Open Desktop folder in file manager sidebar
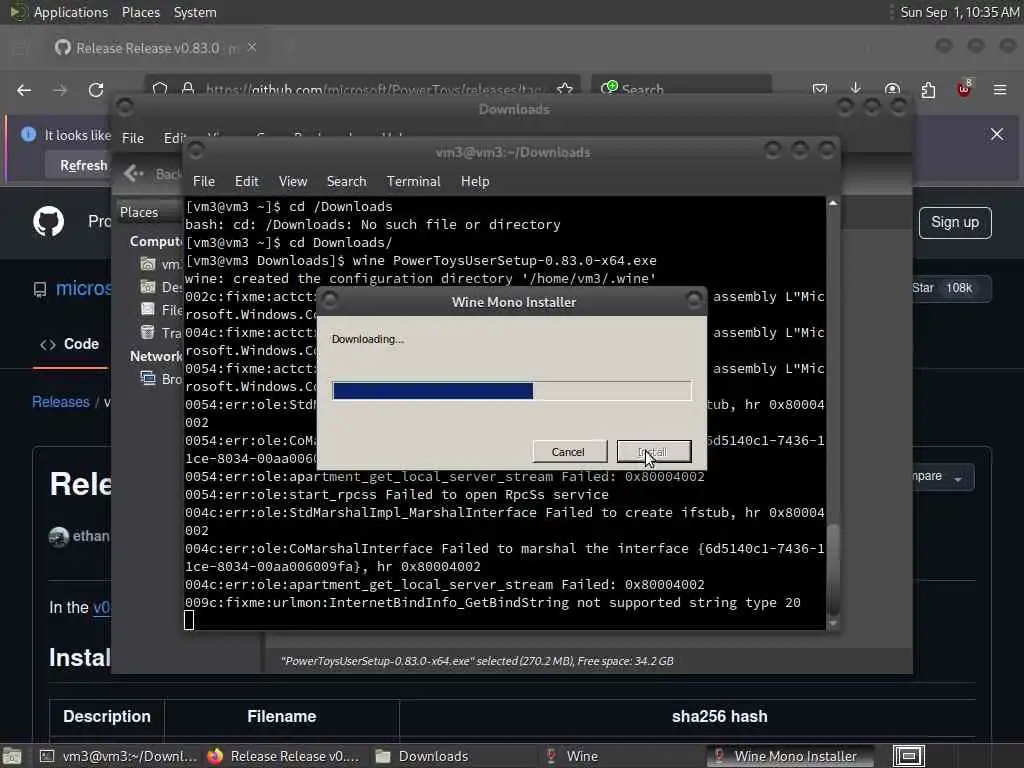The width and height of the screenshot is (1024, 768). [161, 287]
